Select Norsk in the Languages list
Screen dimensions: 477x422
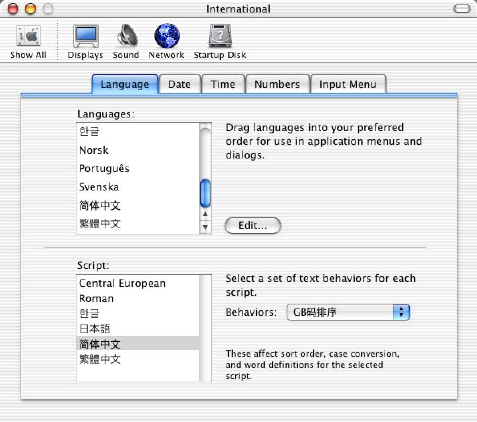coord(138,150)
